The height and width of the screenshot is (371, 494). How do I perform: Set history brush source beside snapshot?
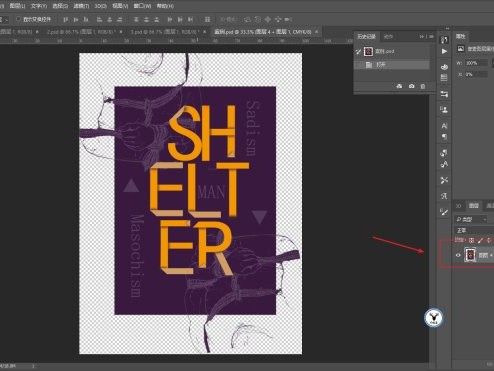(x=358, y=51)
